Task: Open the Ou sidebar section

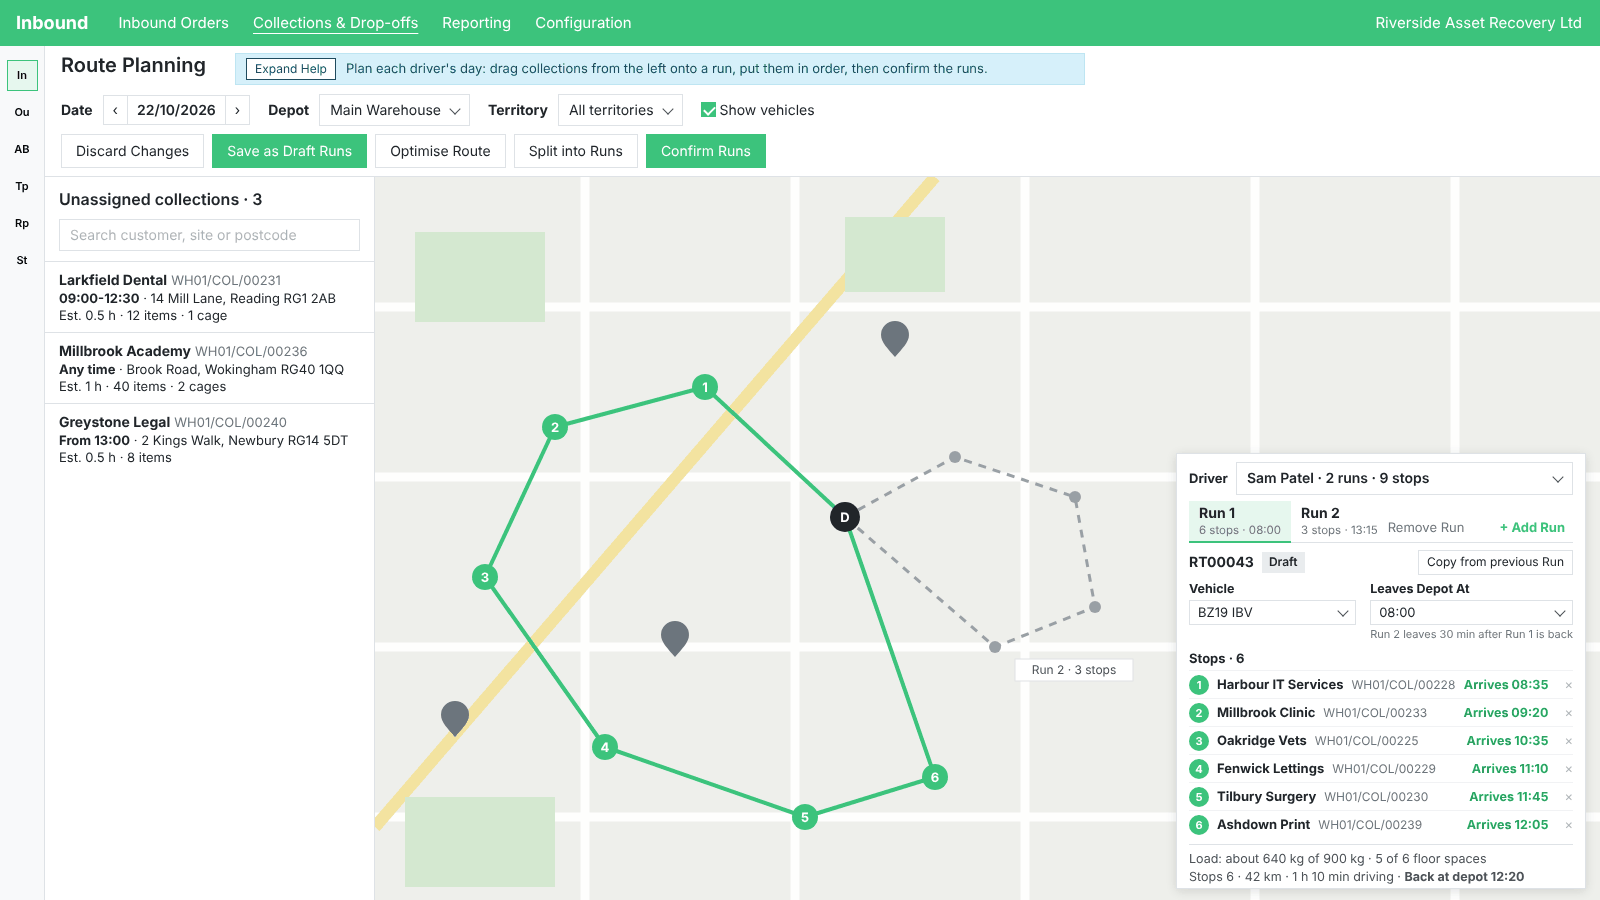Action: coord(22,112)
